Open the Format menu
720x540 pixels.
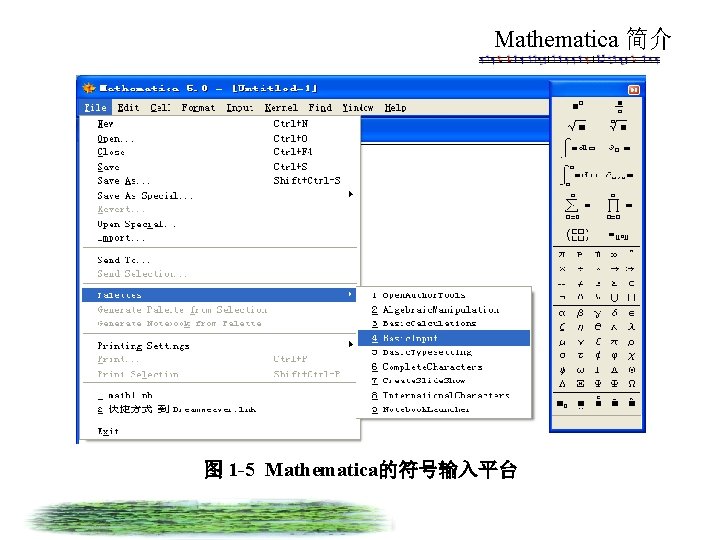click(x=198, y=107)
